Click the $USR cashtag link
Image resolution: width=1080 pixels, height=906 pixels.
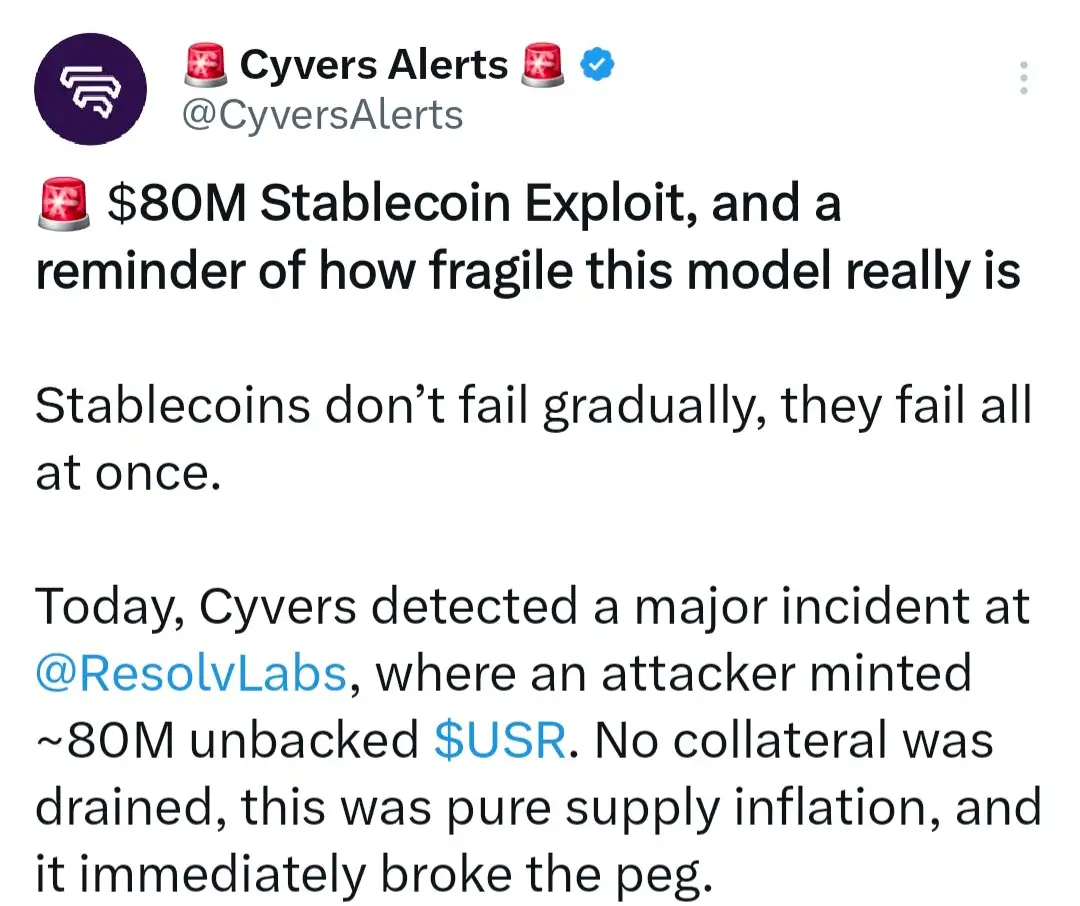[500, 740]
